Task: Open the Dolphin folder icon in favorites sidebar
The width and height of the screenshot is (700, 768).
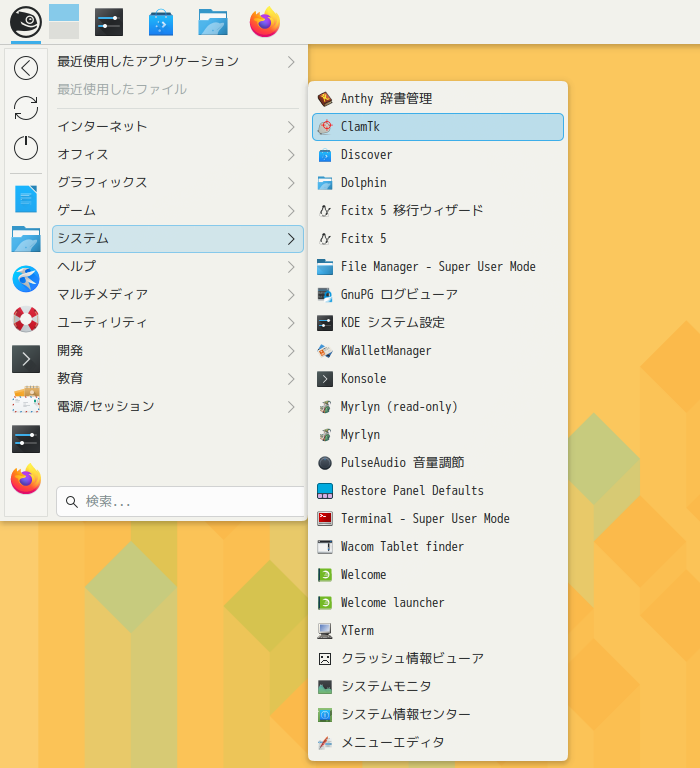Action: [x=26, y=239]
